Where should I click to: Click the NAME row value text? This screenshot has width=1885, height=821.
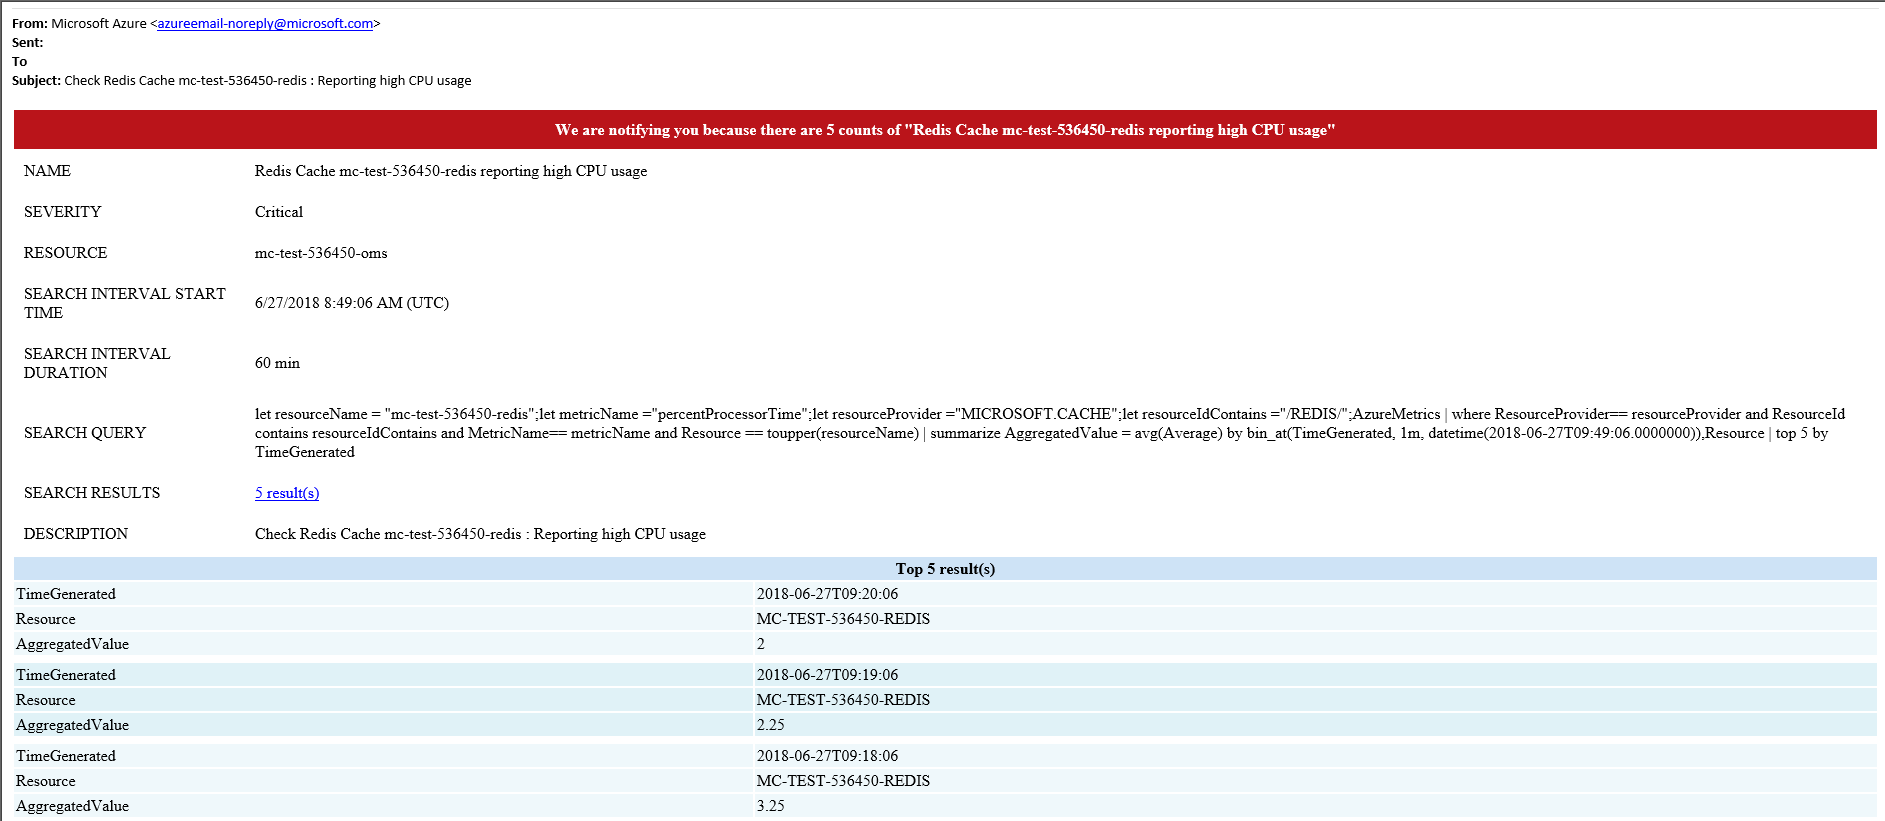click(x=450, y=171)
